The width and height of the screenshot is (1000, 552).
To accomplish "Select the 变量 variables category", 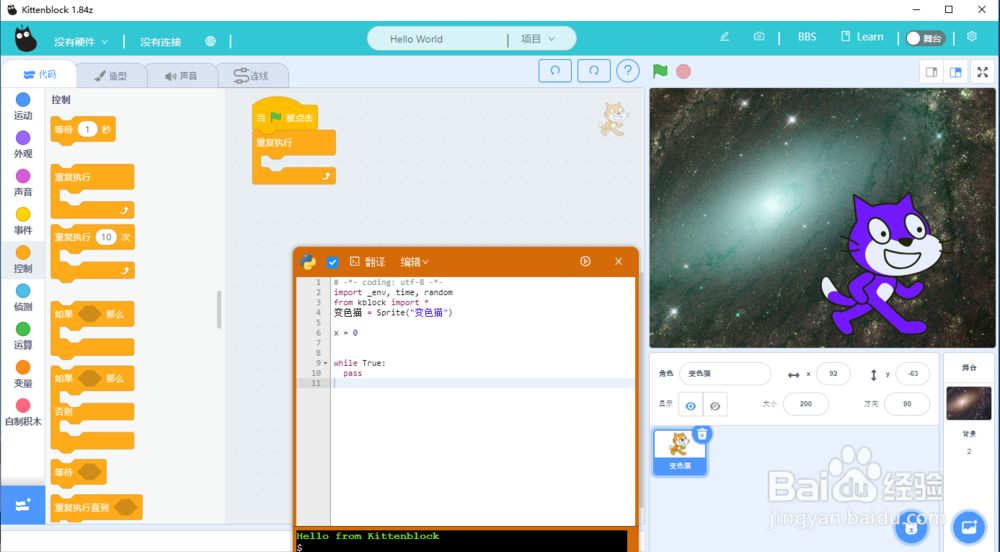I will point(23,374).
